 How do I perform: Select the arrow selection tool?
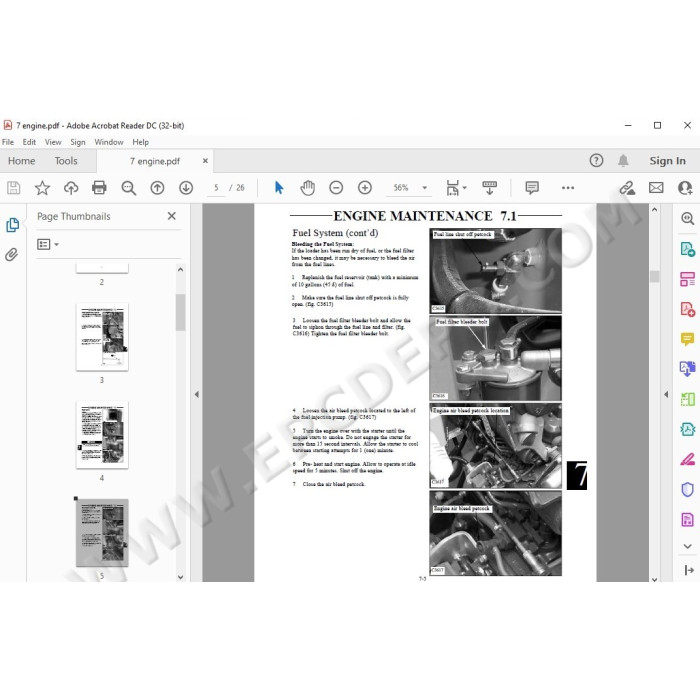(x=279, y=188)
